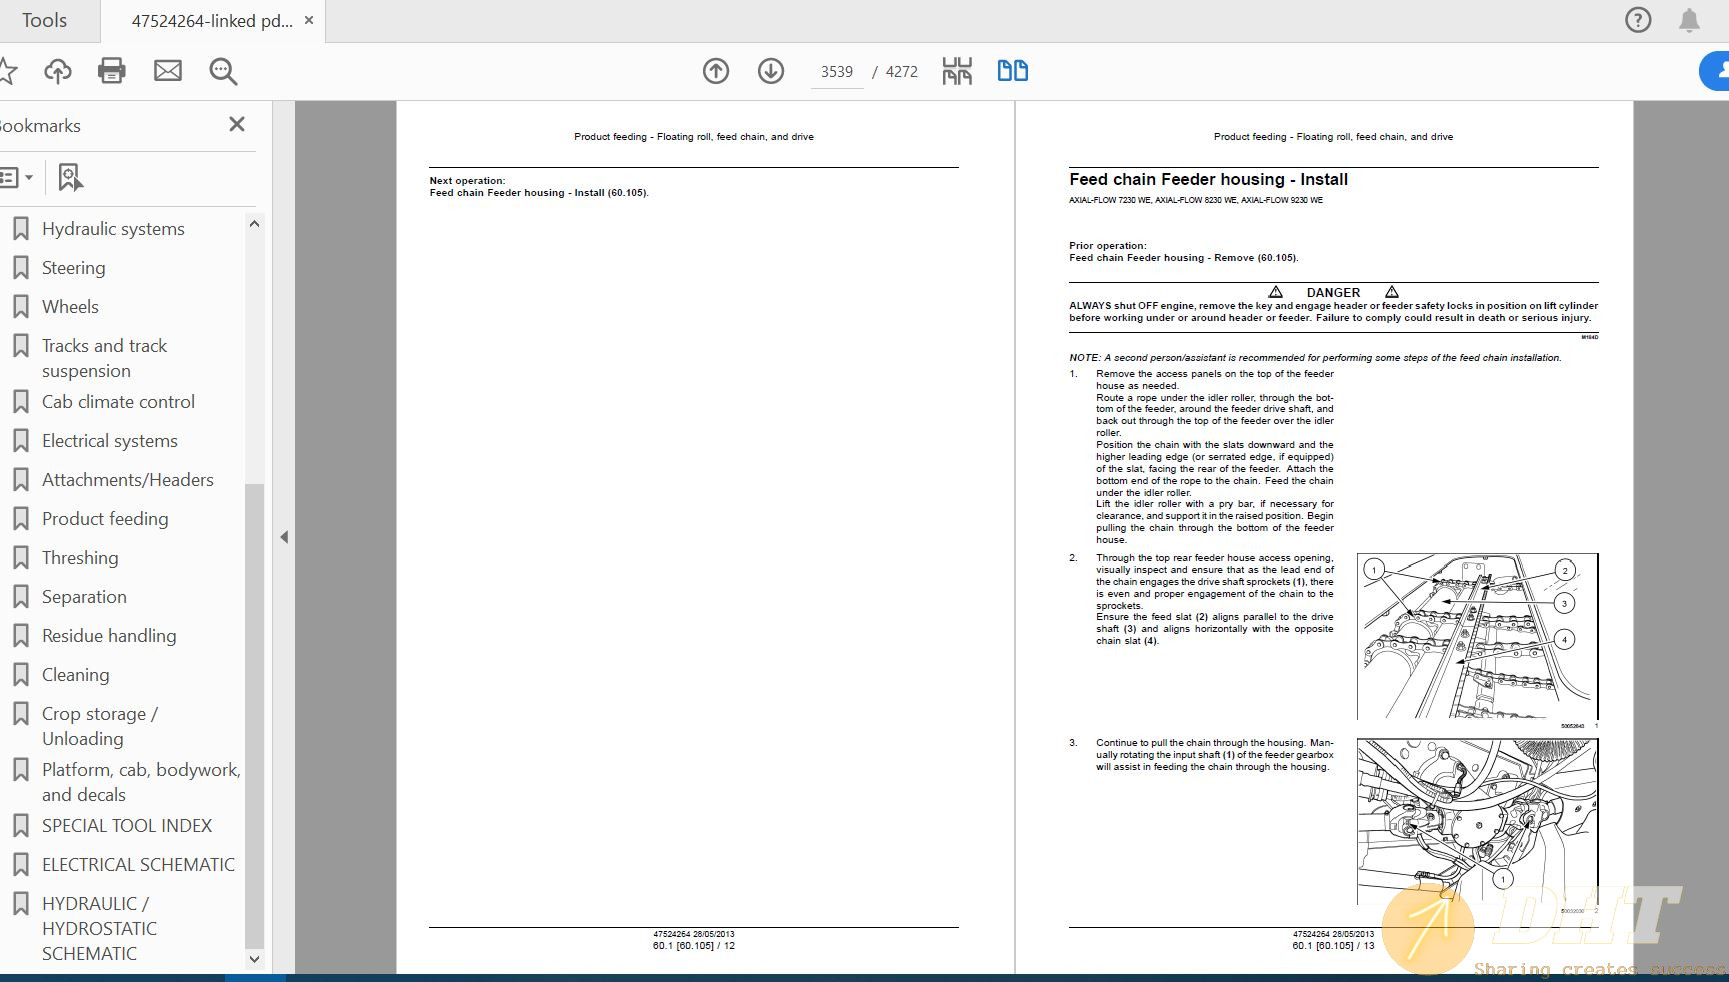Click the bookmark icon beside Steering
Screen dimensions: 1729x982
click(x=20, y=268)
